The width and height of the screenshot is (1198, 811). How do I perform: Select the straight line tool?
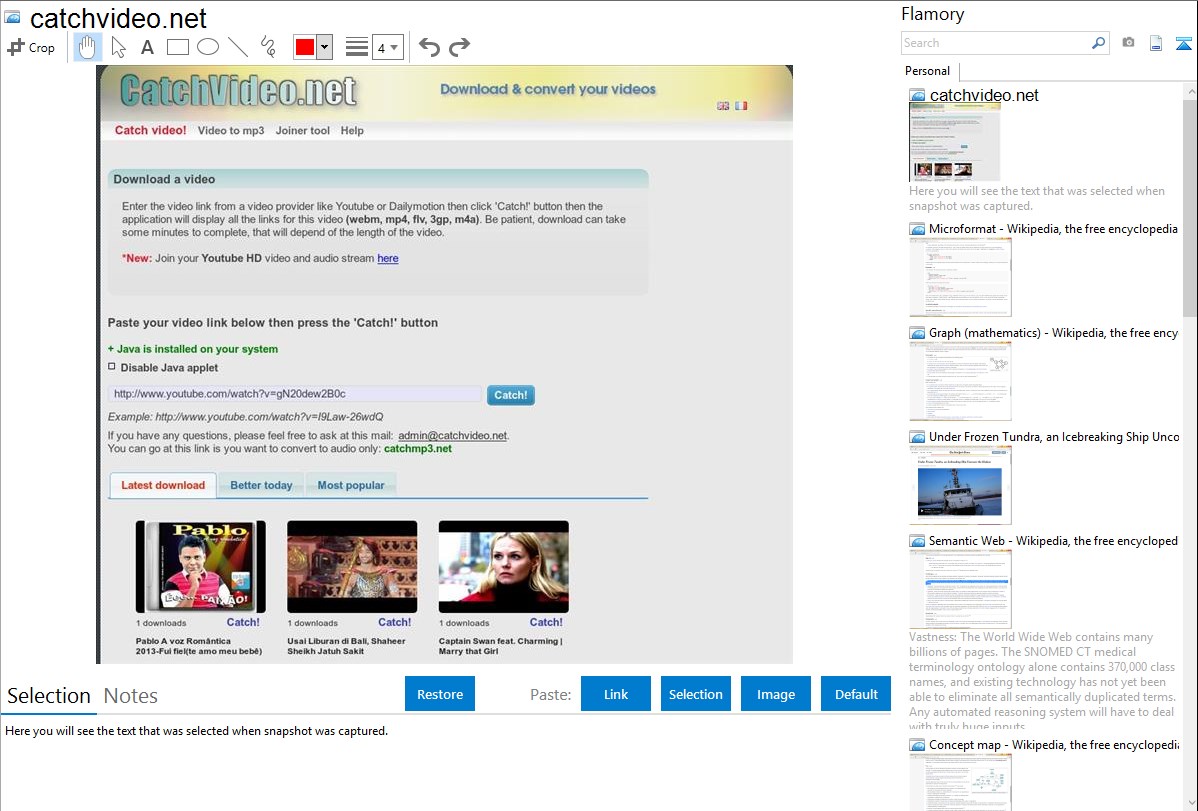(x=238, y=47)
